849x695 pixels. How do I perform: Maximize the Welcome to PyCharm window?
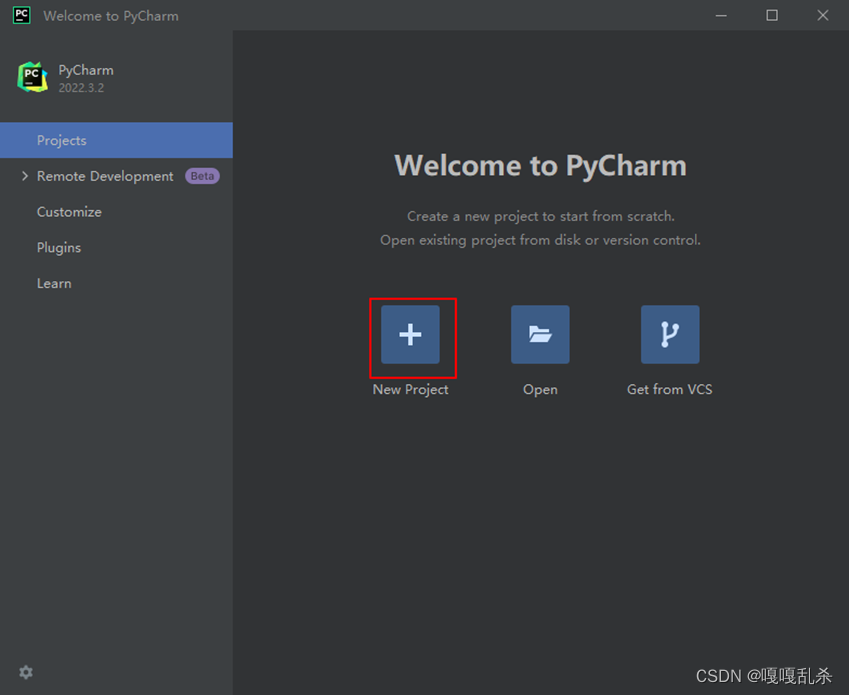(772, 15)
